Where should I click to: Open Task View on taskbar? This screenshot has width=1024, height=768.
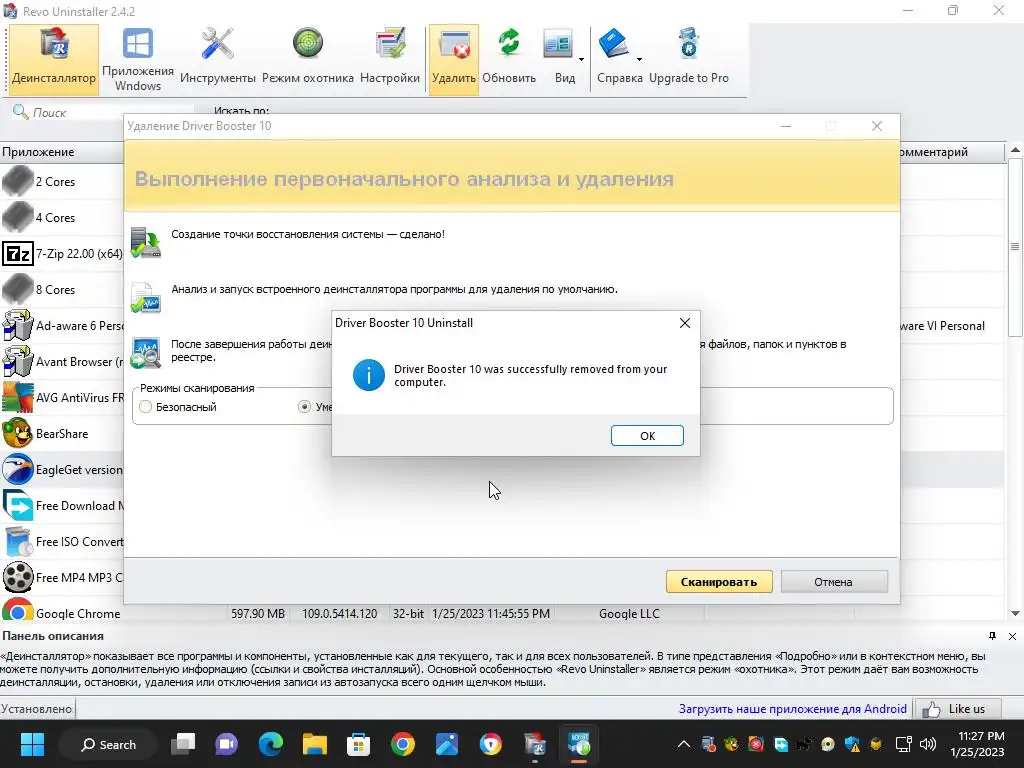click(183, 744)
